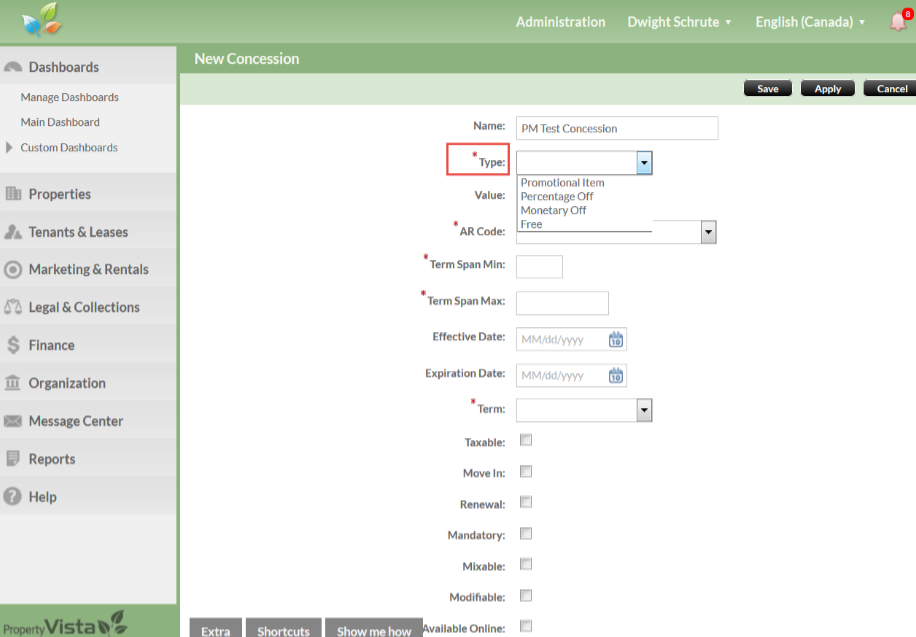The height and width of the screenshot is (637, 916).
Task: Open the Effective Date calendar picker
Action: tap(616, 340)
